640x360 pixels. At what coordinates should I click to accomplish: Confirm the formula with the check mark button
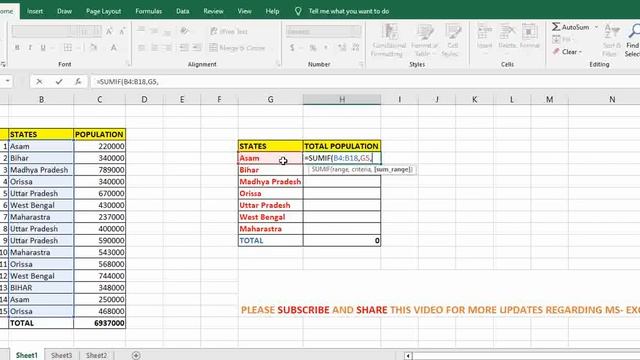59,82
